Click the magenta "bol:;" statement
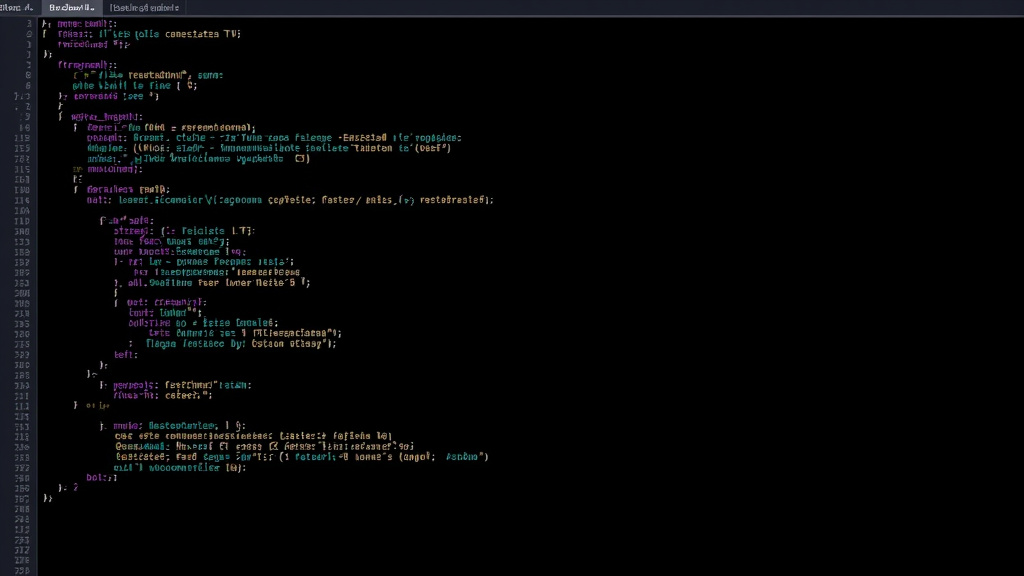The image size is (1024, 576). click(102, 477)
